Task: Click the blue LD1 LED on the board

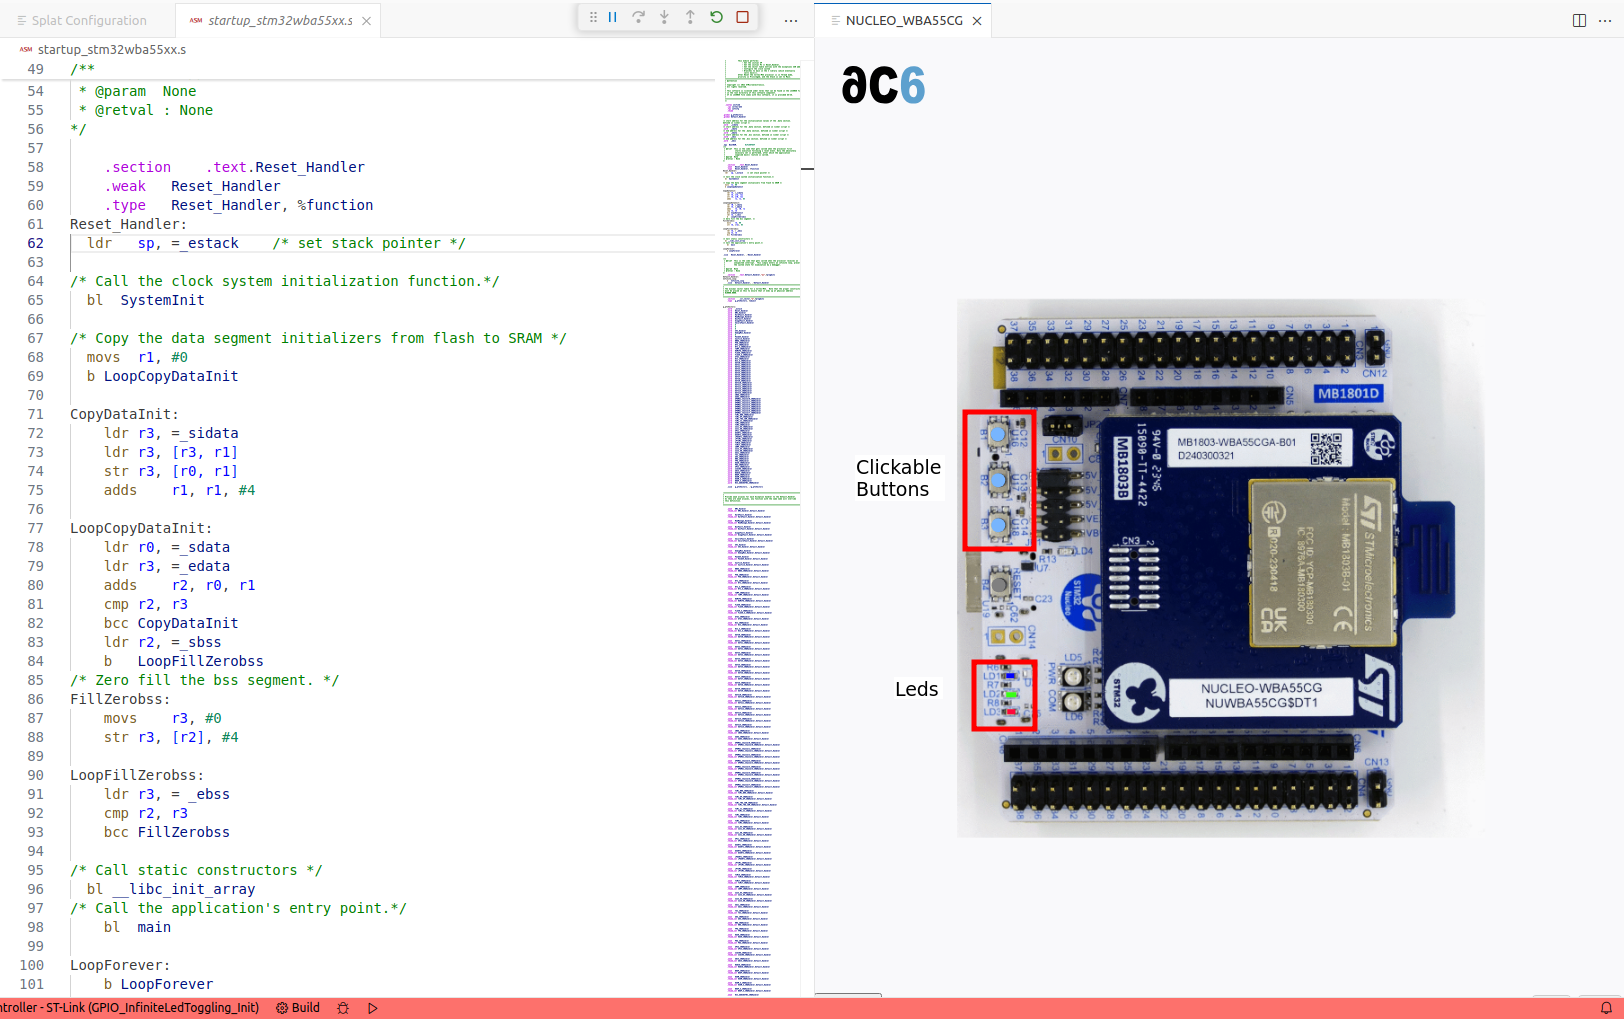Action: click(1009, 676)
